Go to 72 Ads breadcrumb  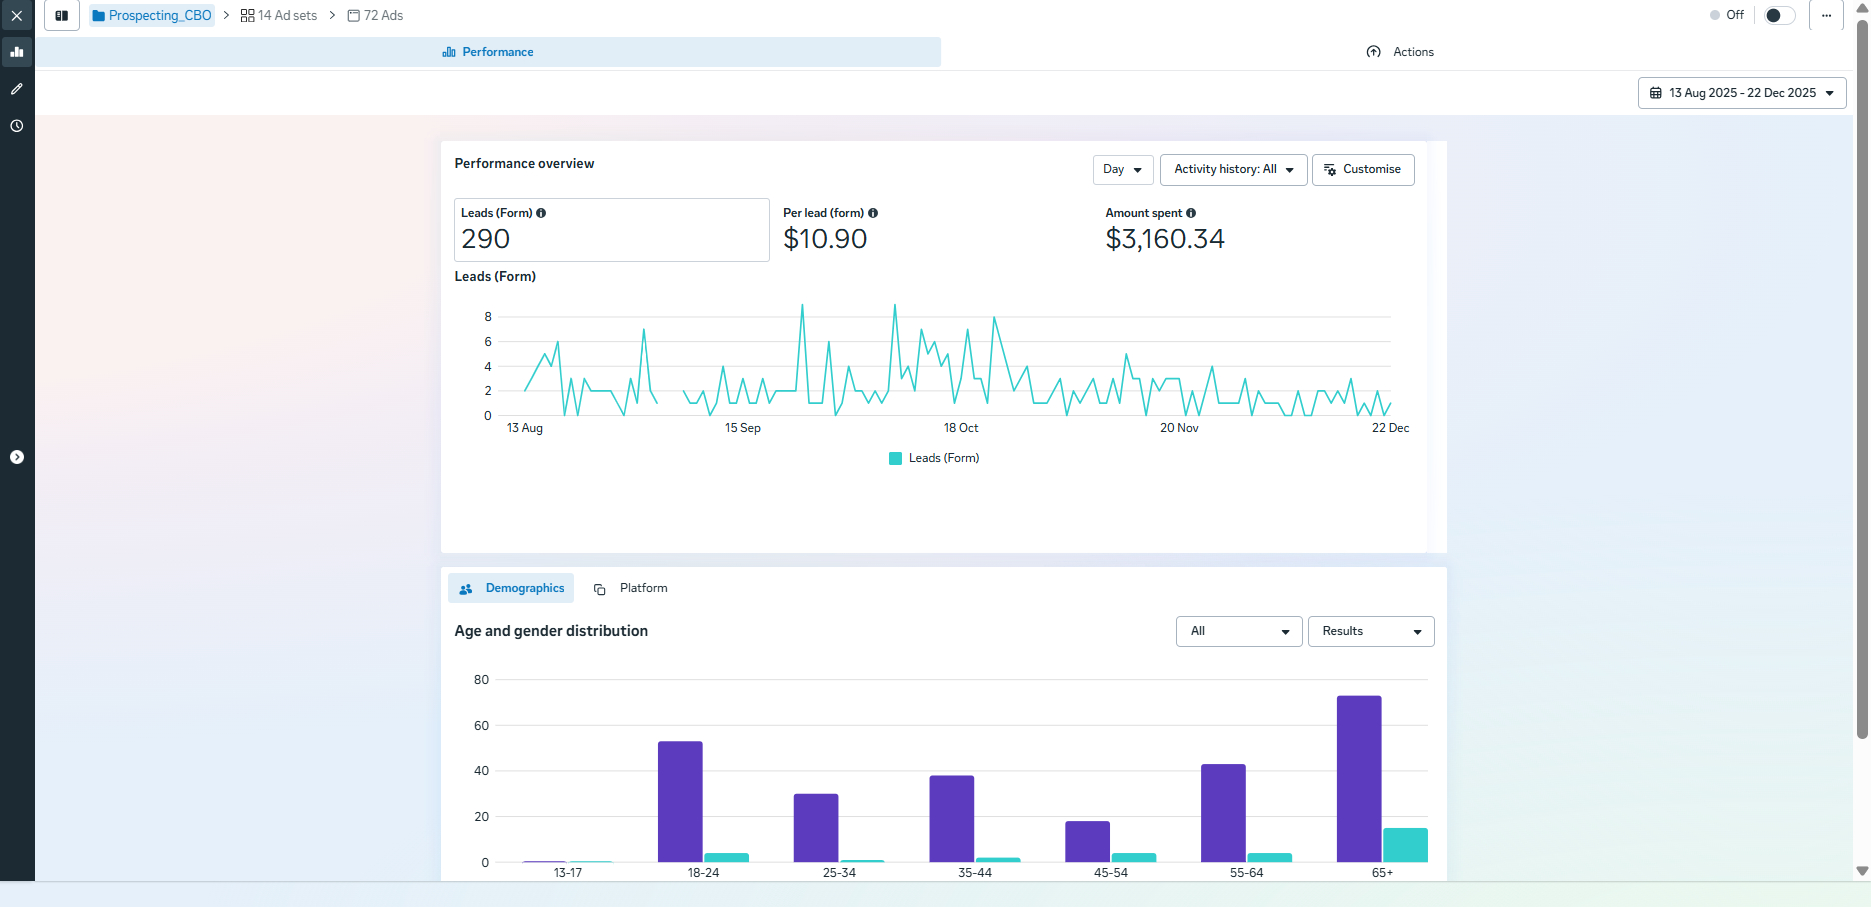click(375, 16)
